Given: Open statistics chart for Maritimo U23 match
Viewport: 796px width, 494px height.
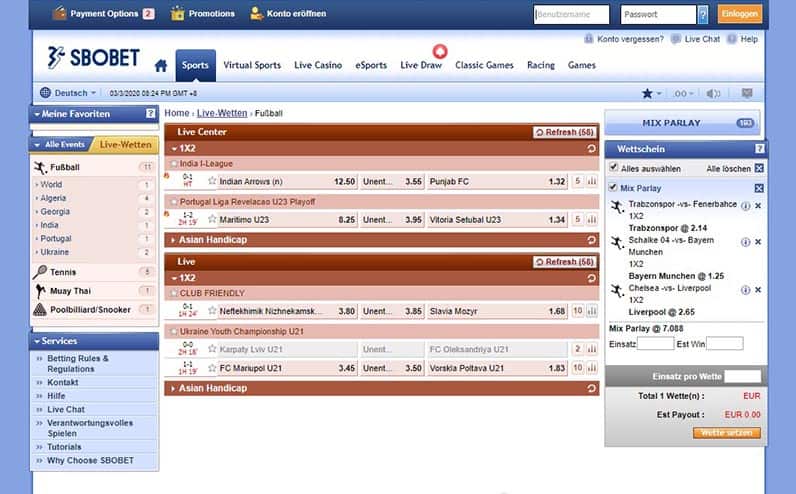Looking at the screenshot, I should click(592, 220).
